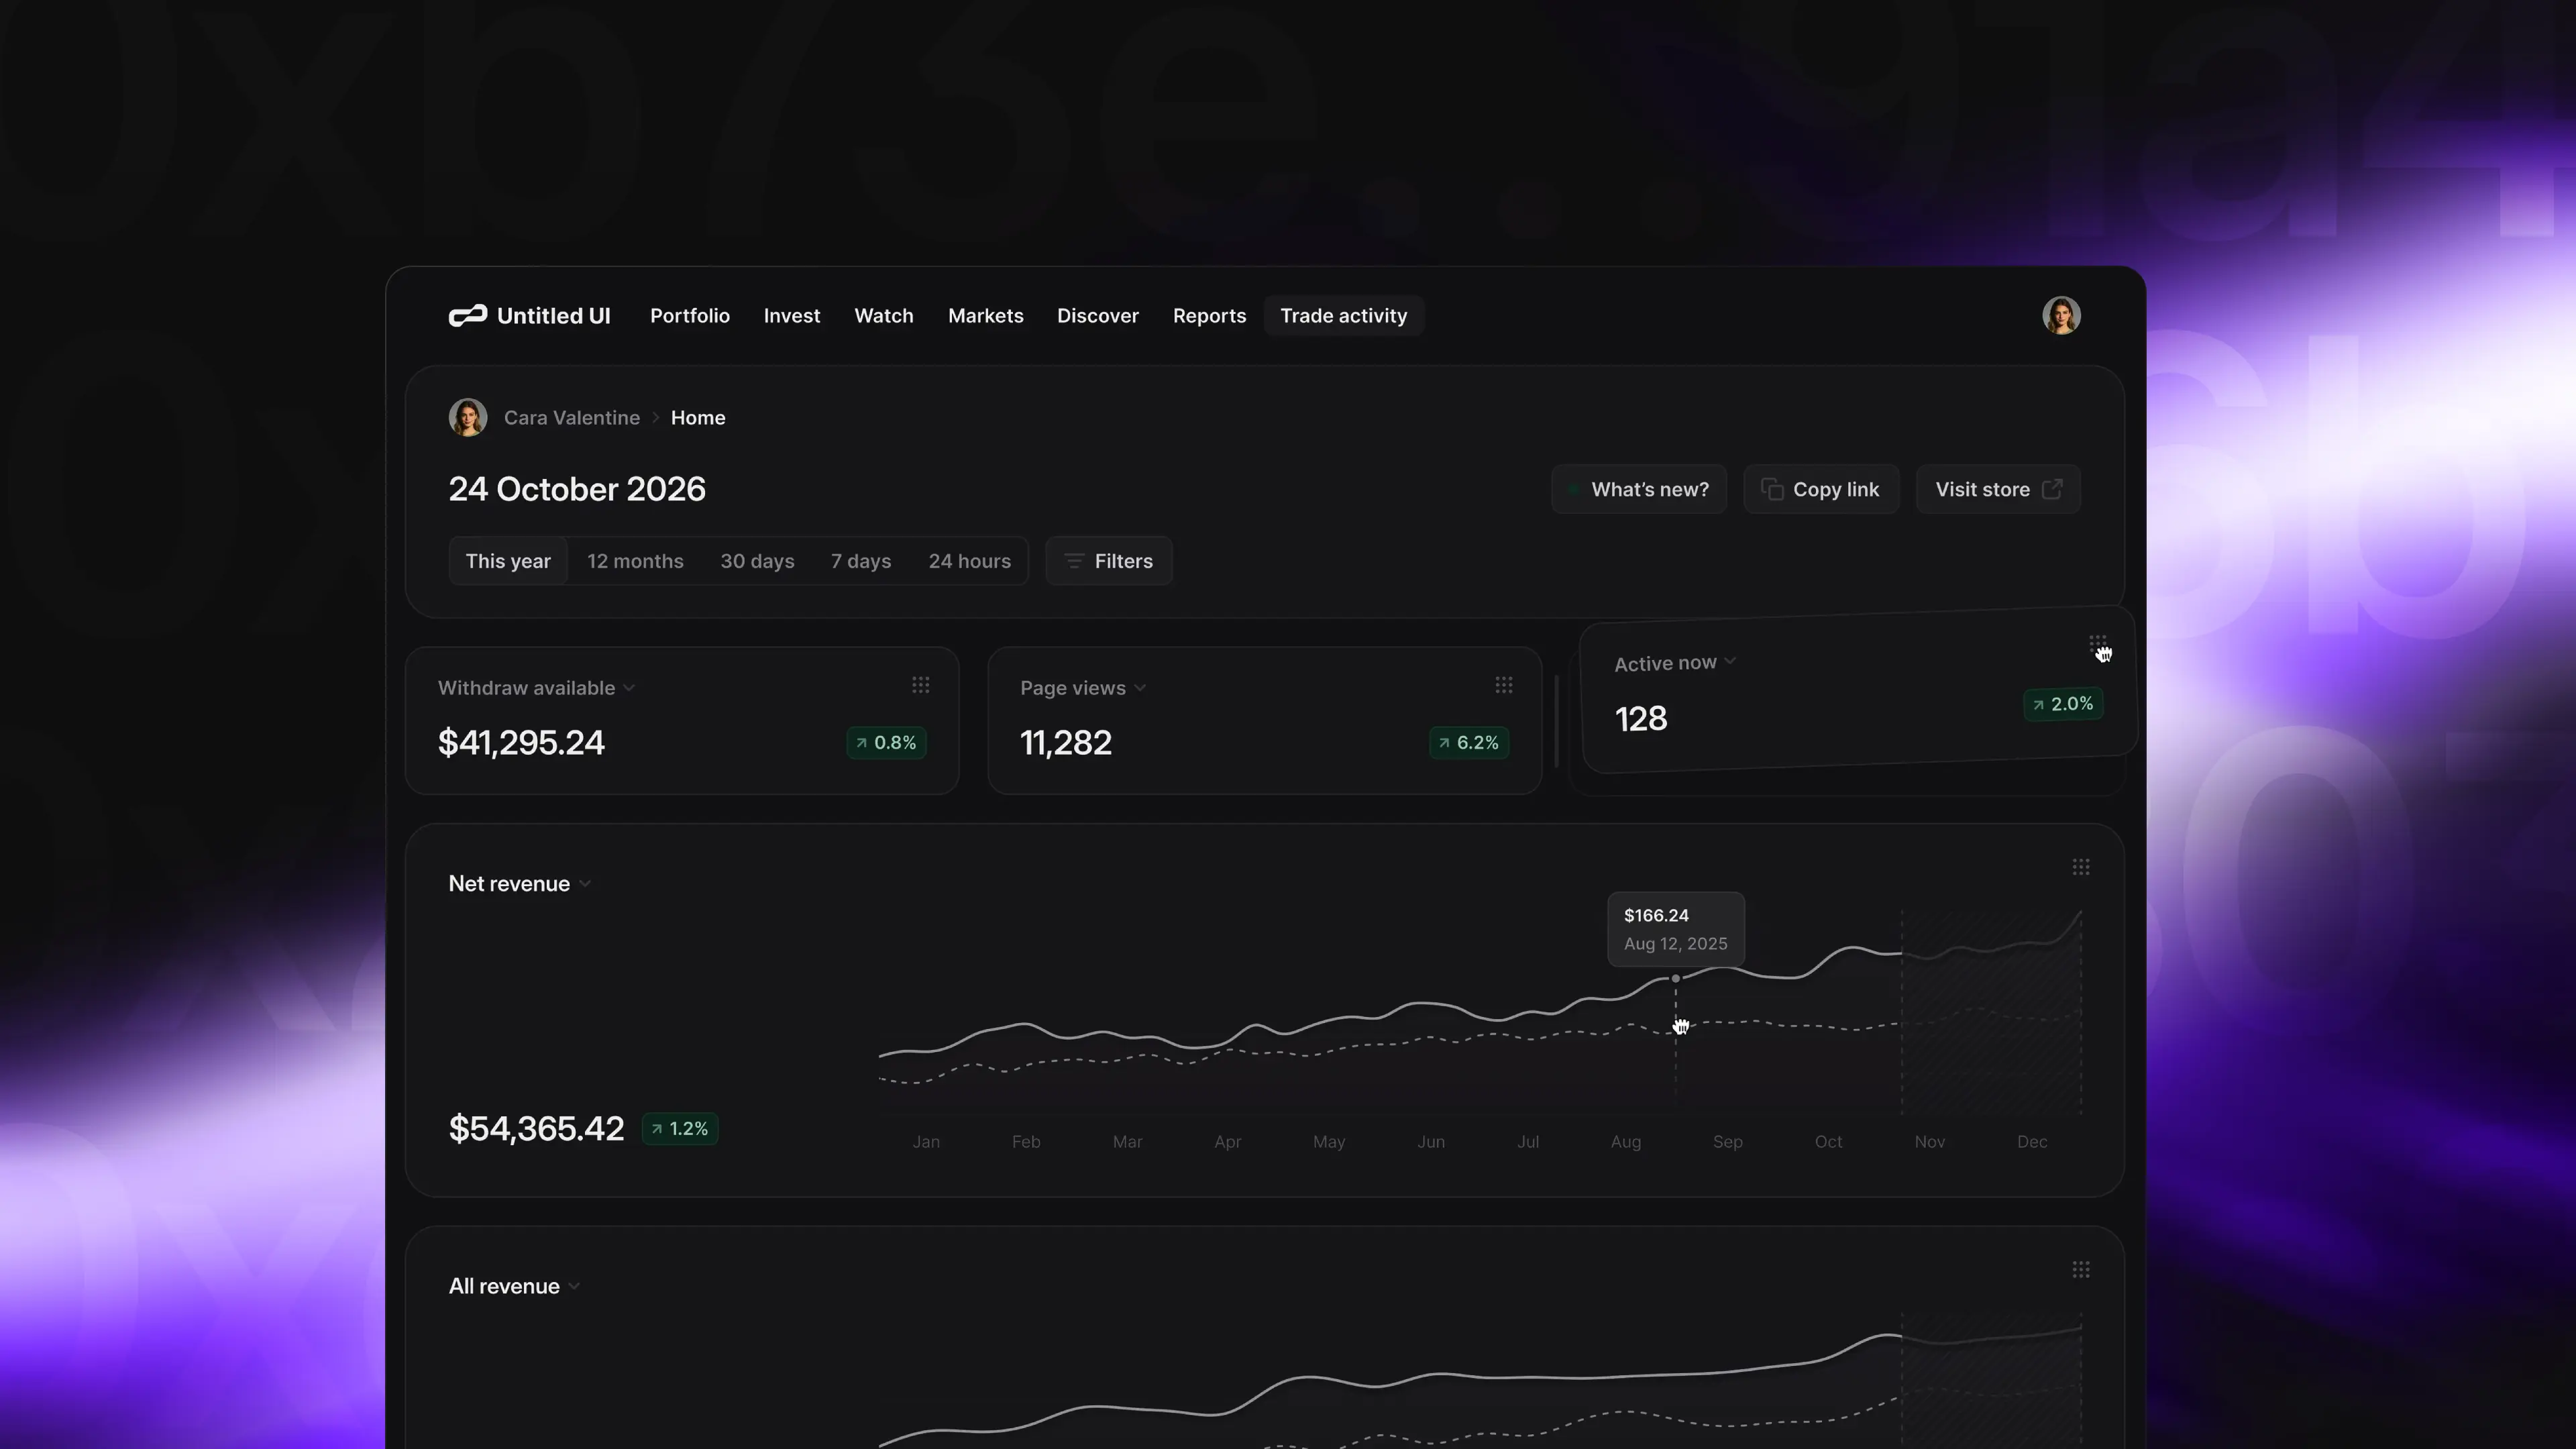2576x1449 pixels.
Task: Click the 1.2% net revenue trend badge
Action: click(680, 1129)
